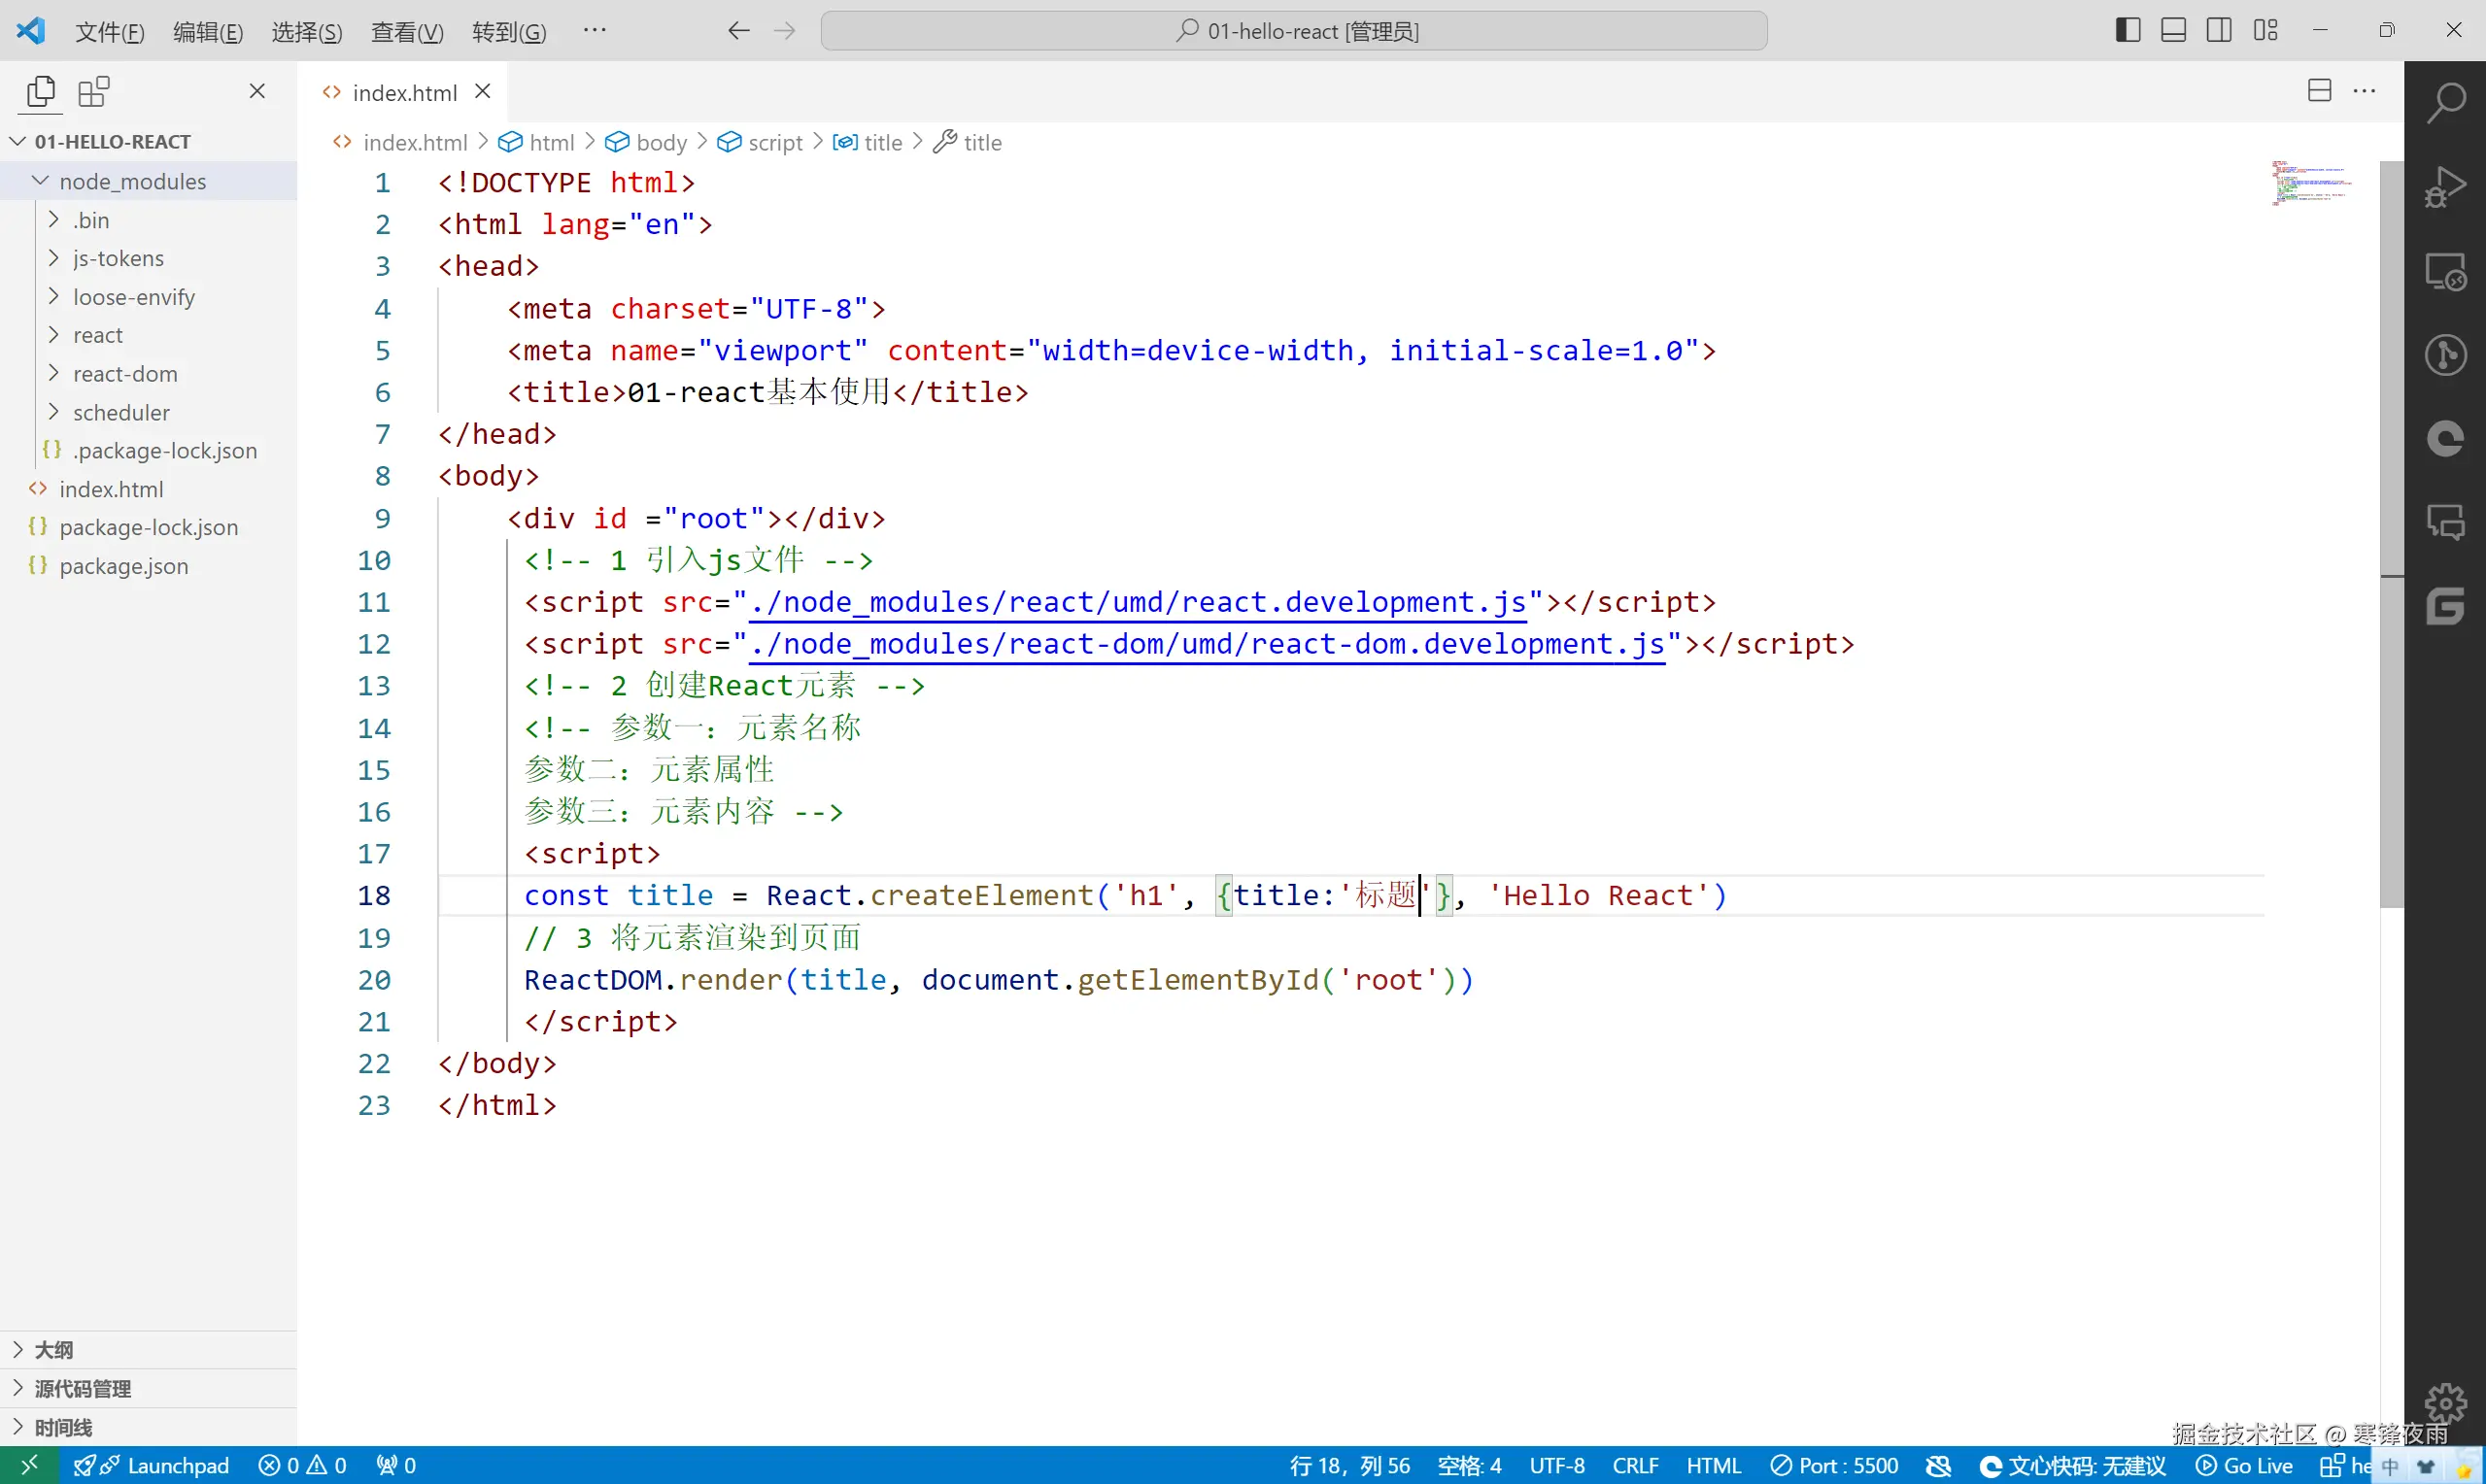Open Run and Debug view icon
2486x1484 pixels.
click(x=2445, y=187)
